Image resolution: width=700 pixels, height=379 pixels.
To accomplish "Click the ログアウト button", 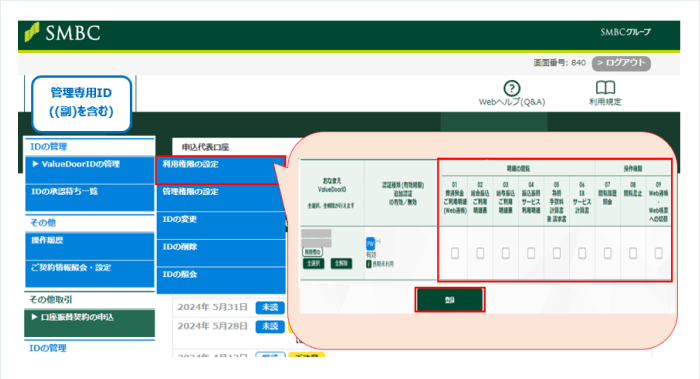I will [621, 63].
